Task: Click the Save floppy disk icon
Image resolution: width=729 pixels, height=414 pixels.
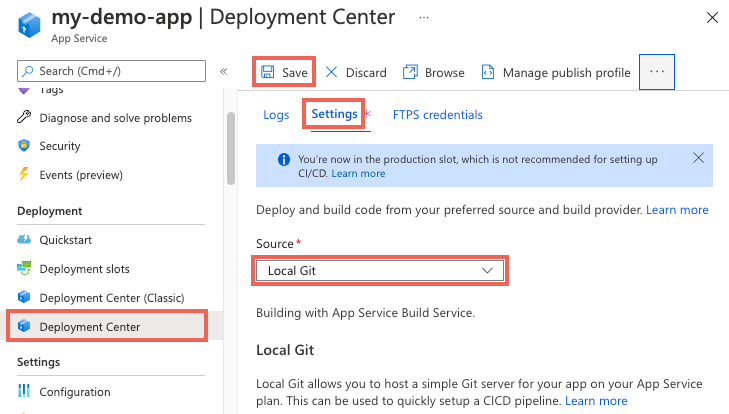Action: click(267, 72)
